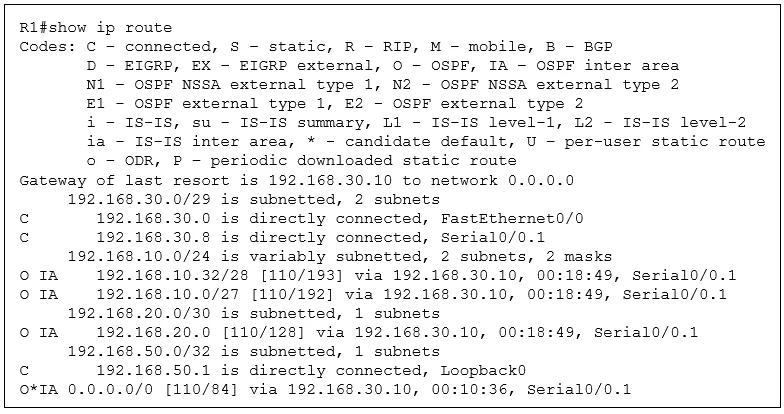Click the 192.168.30.0/29 is subnetted header
Image resolution: width=784 pixels, height=414 pixels.
tap(254, 200)
